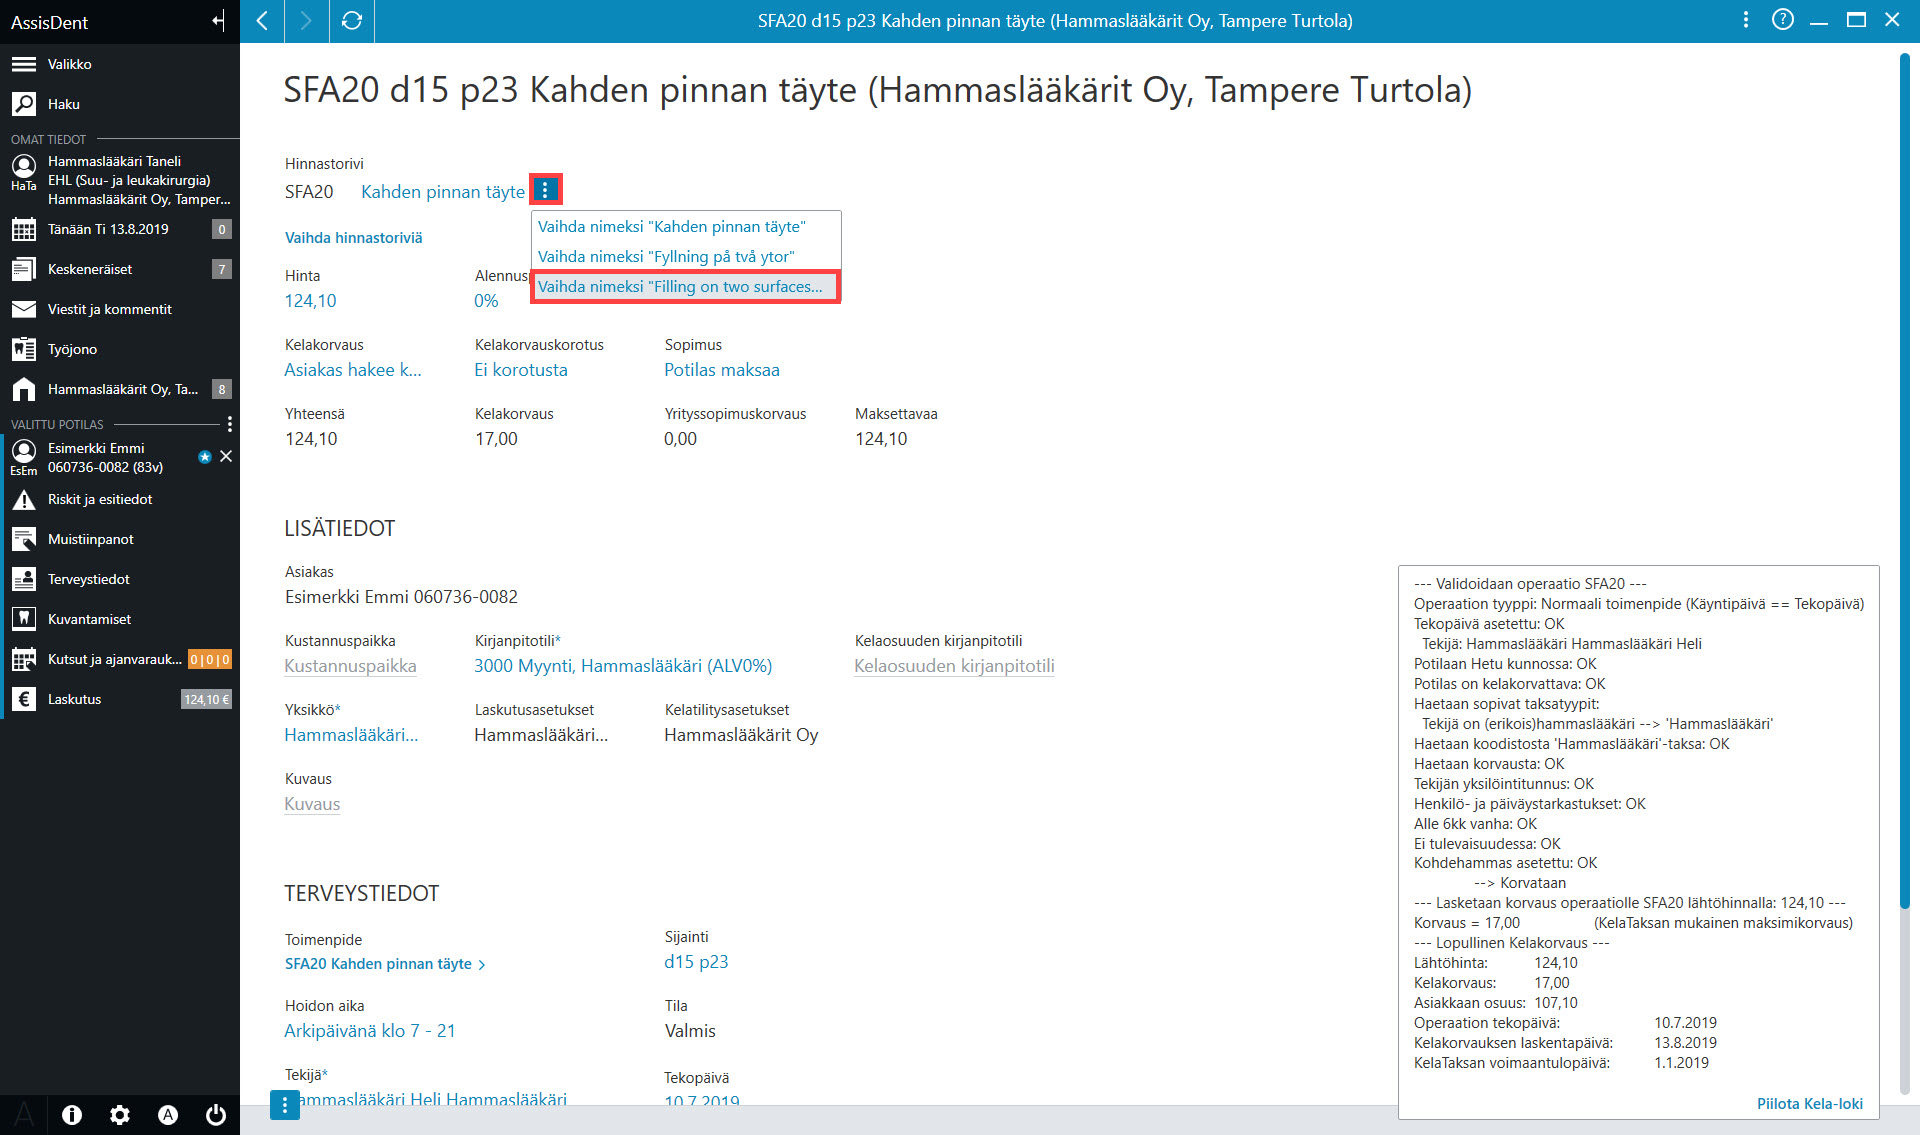This screenshot has width=1920, height=1135.
Task: Click the Kelaosuuden kirjanpitotili field
Action: 954,666
